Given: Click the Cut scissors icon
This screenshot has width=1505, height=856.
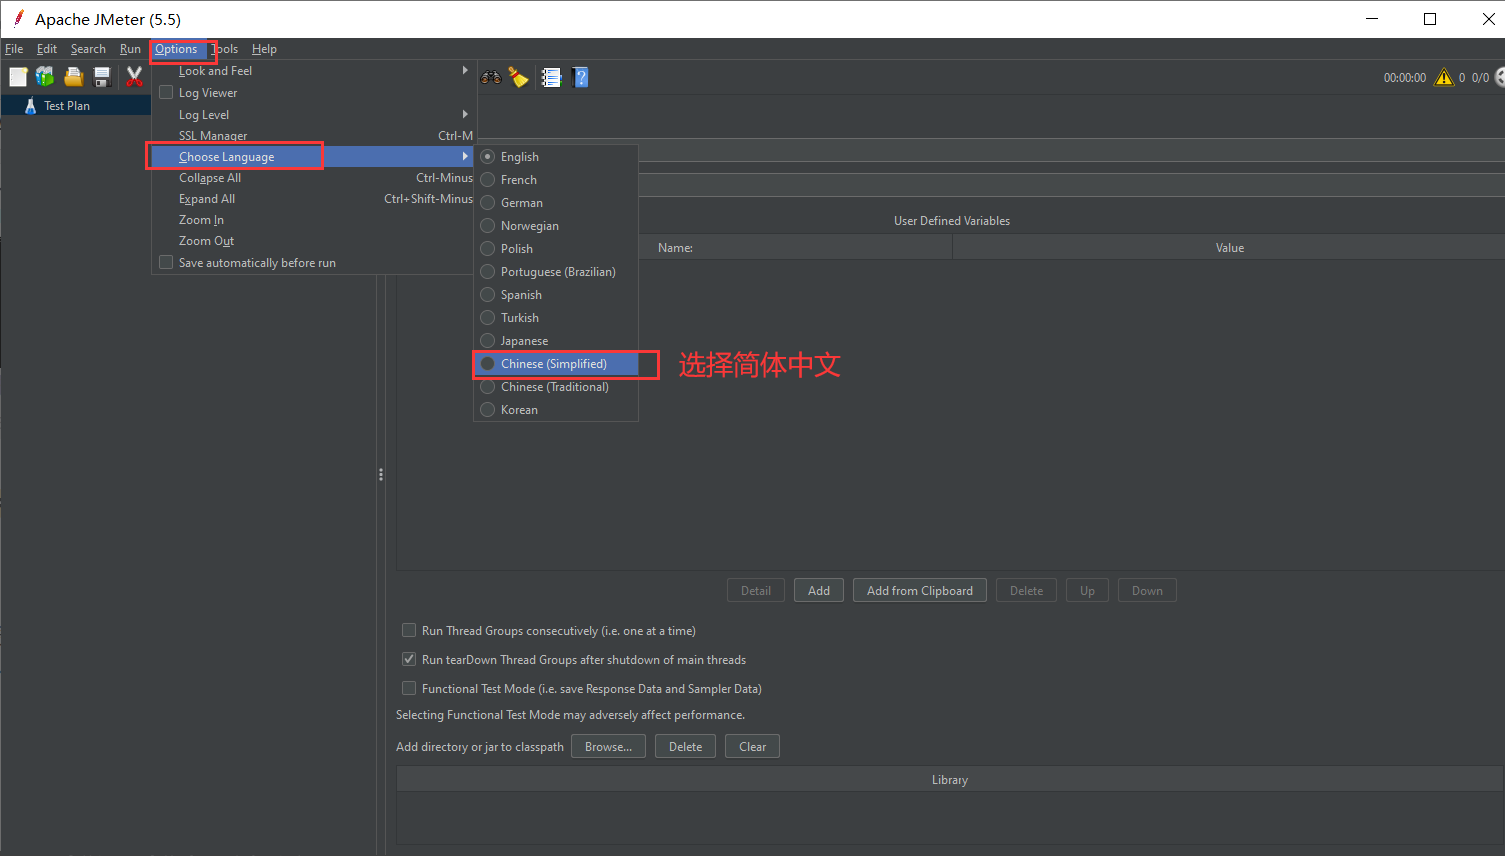Looking at the screenshot, I should click(134, 77).
